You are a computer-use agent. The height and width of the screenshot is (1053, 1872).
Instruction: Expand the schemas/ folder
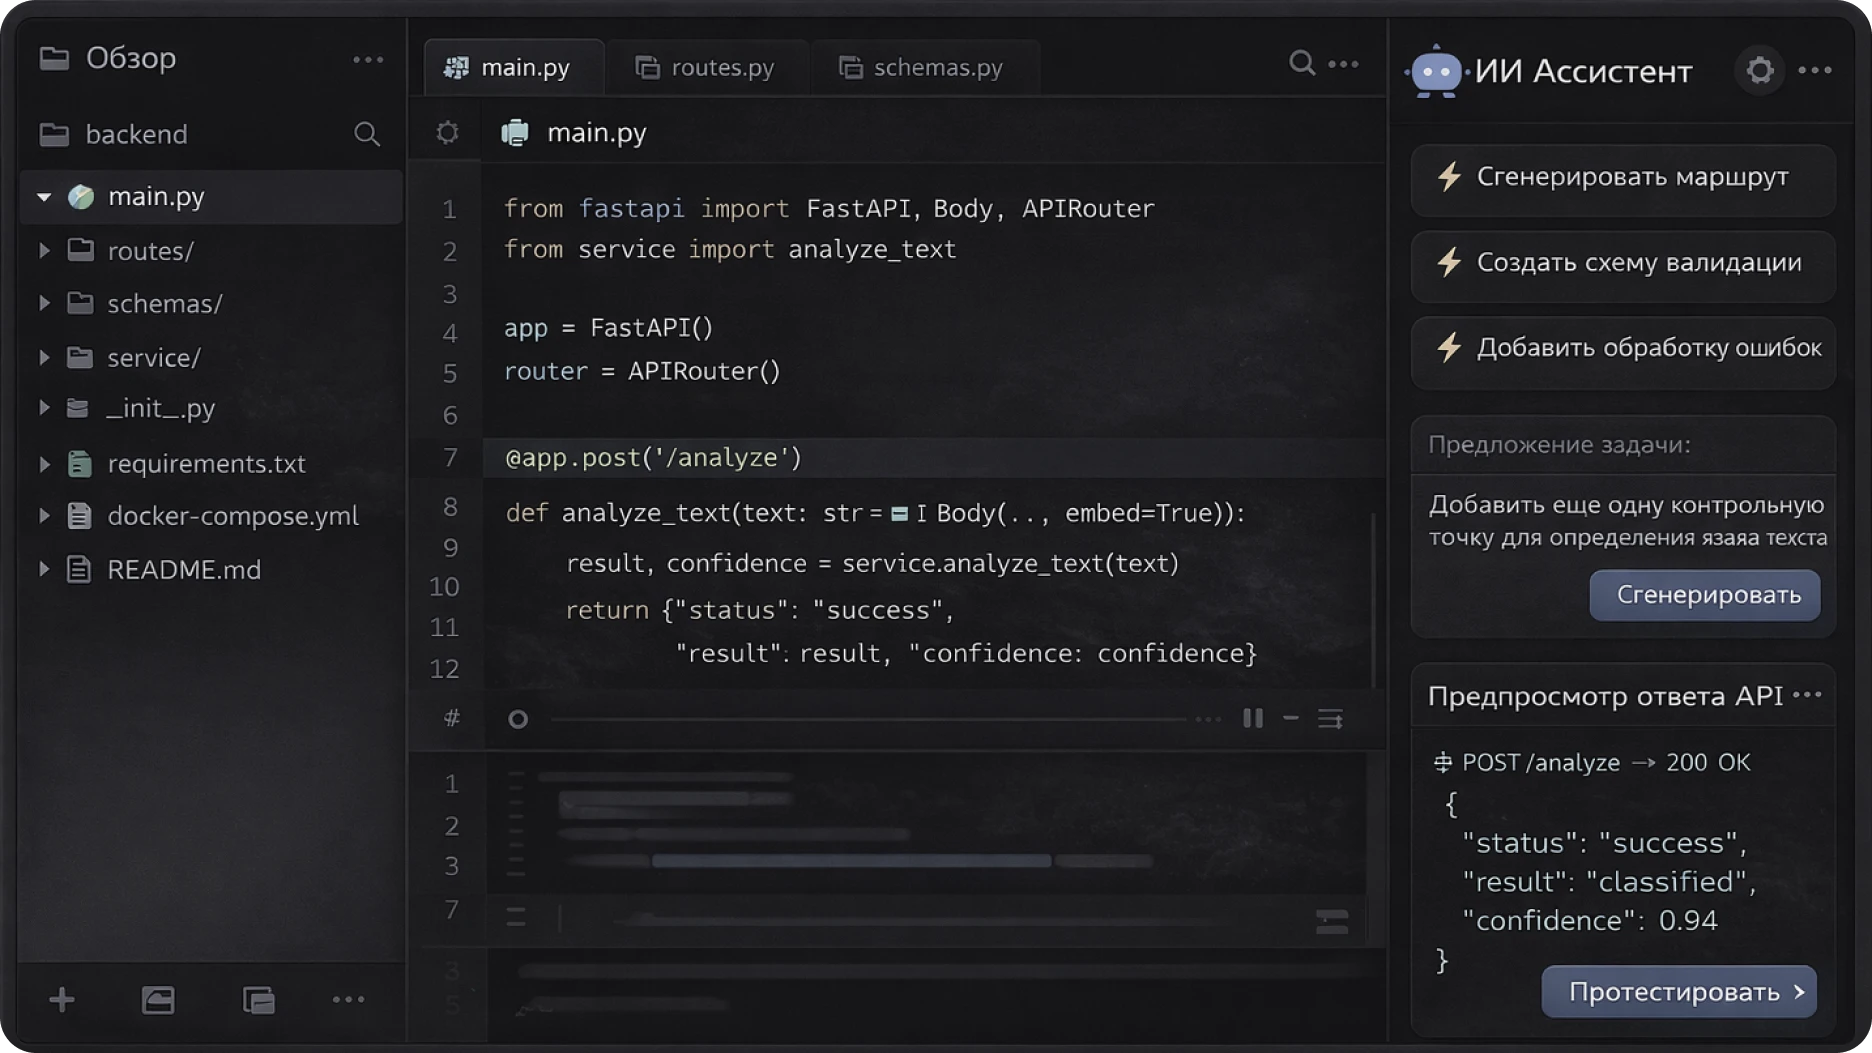coord(44,303)
